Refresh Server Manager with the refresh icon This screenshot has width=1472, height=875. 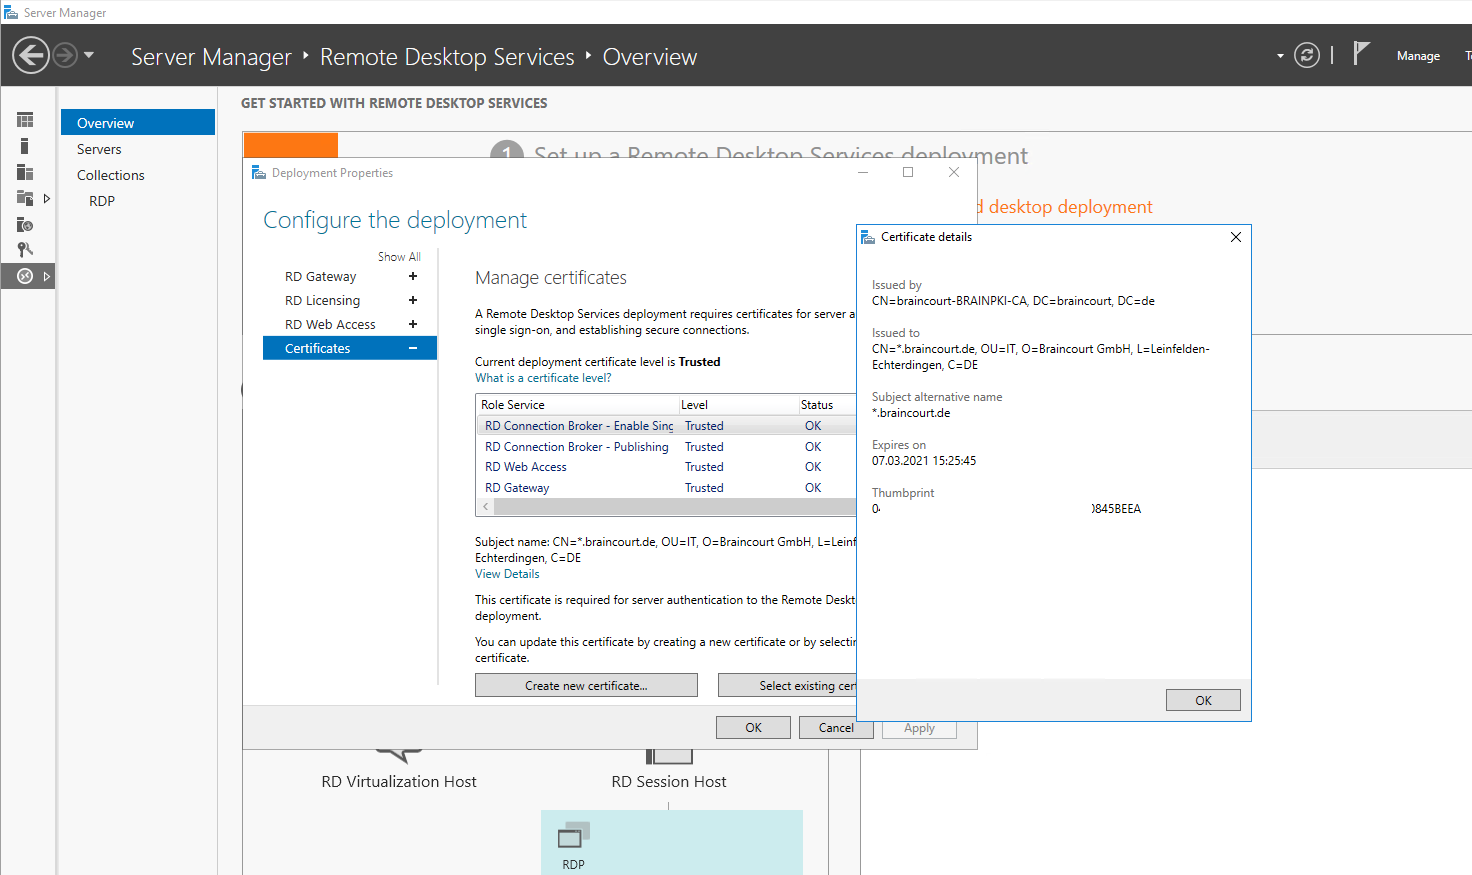(x=1307, y=55)
